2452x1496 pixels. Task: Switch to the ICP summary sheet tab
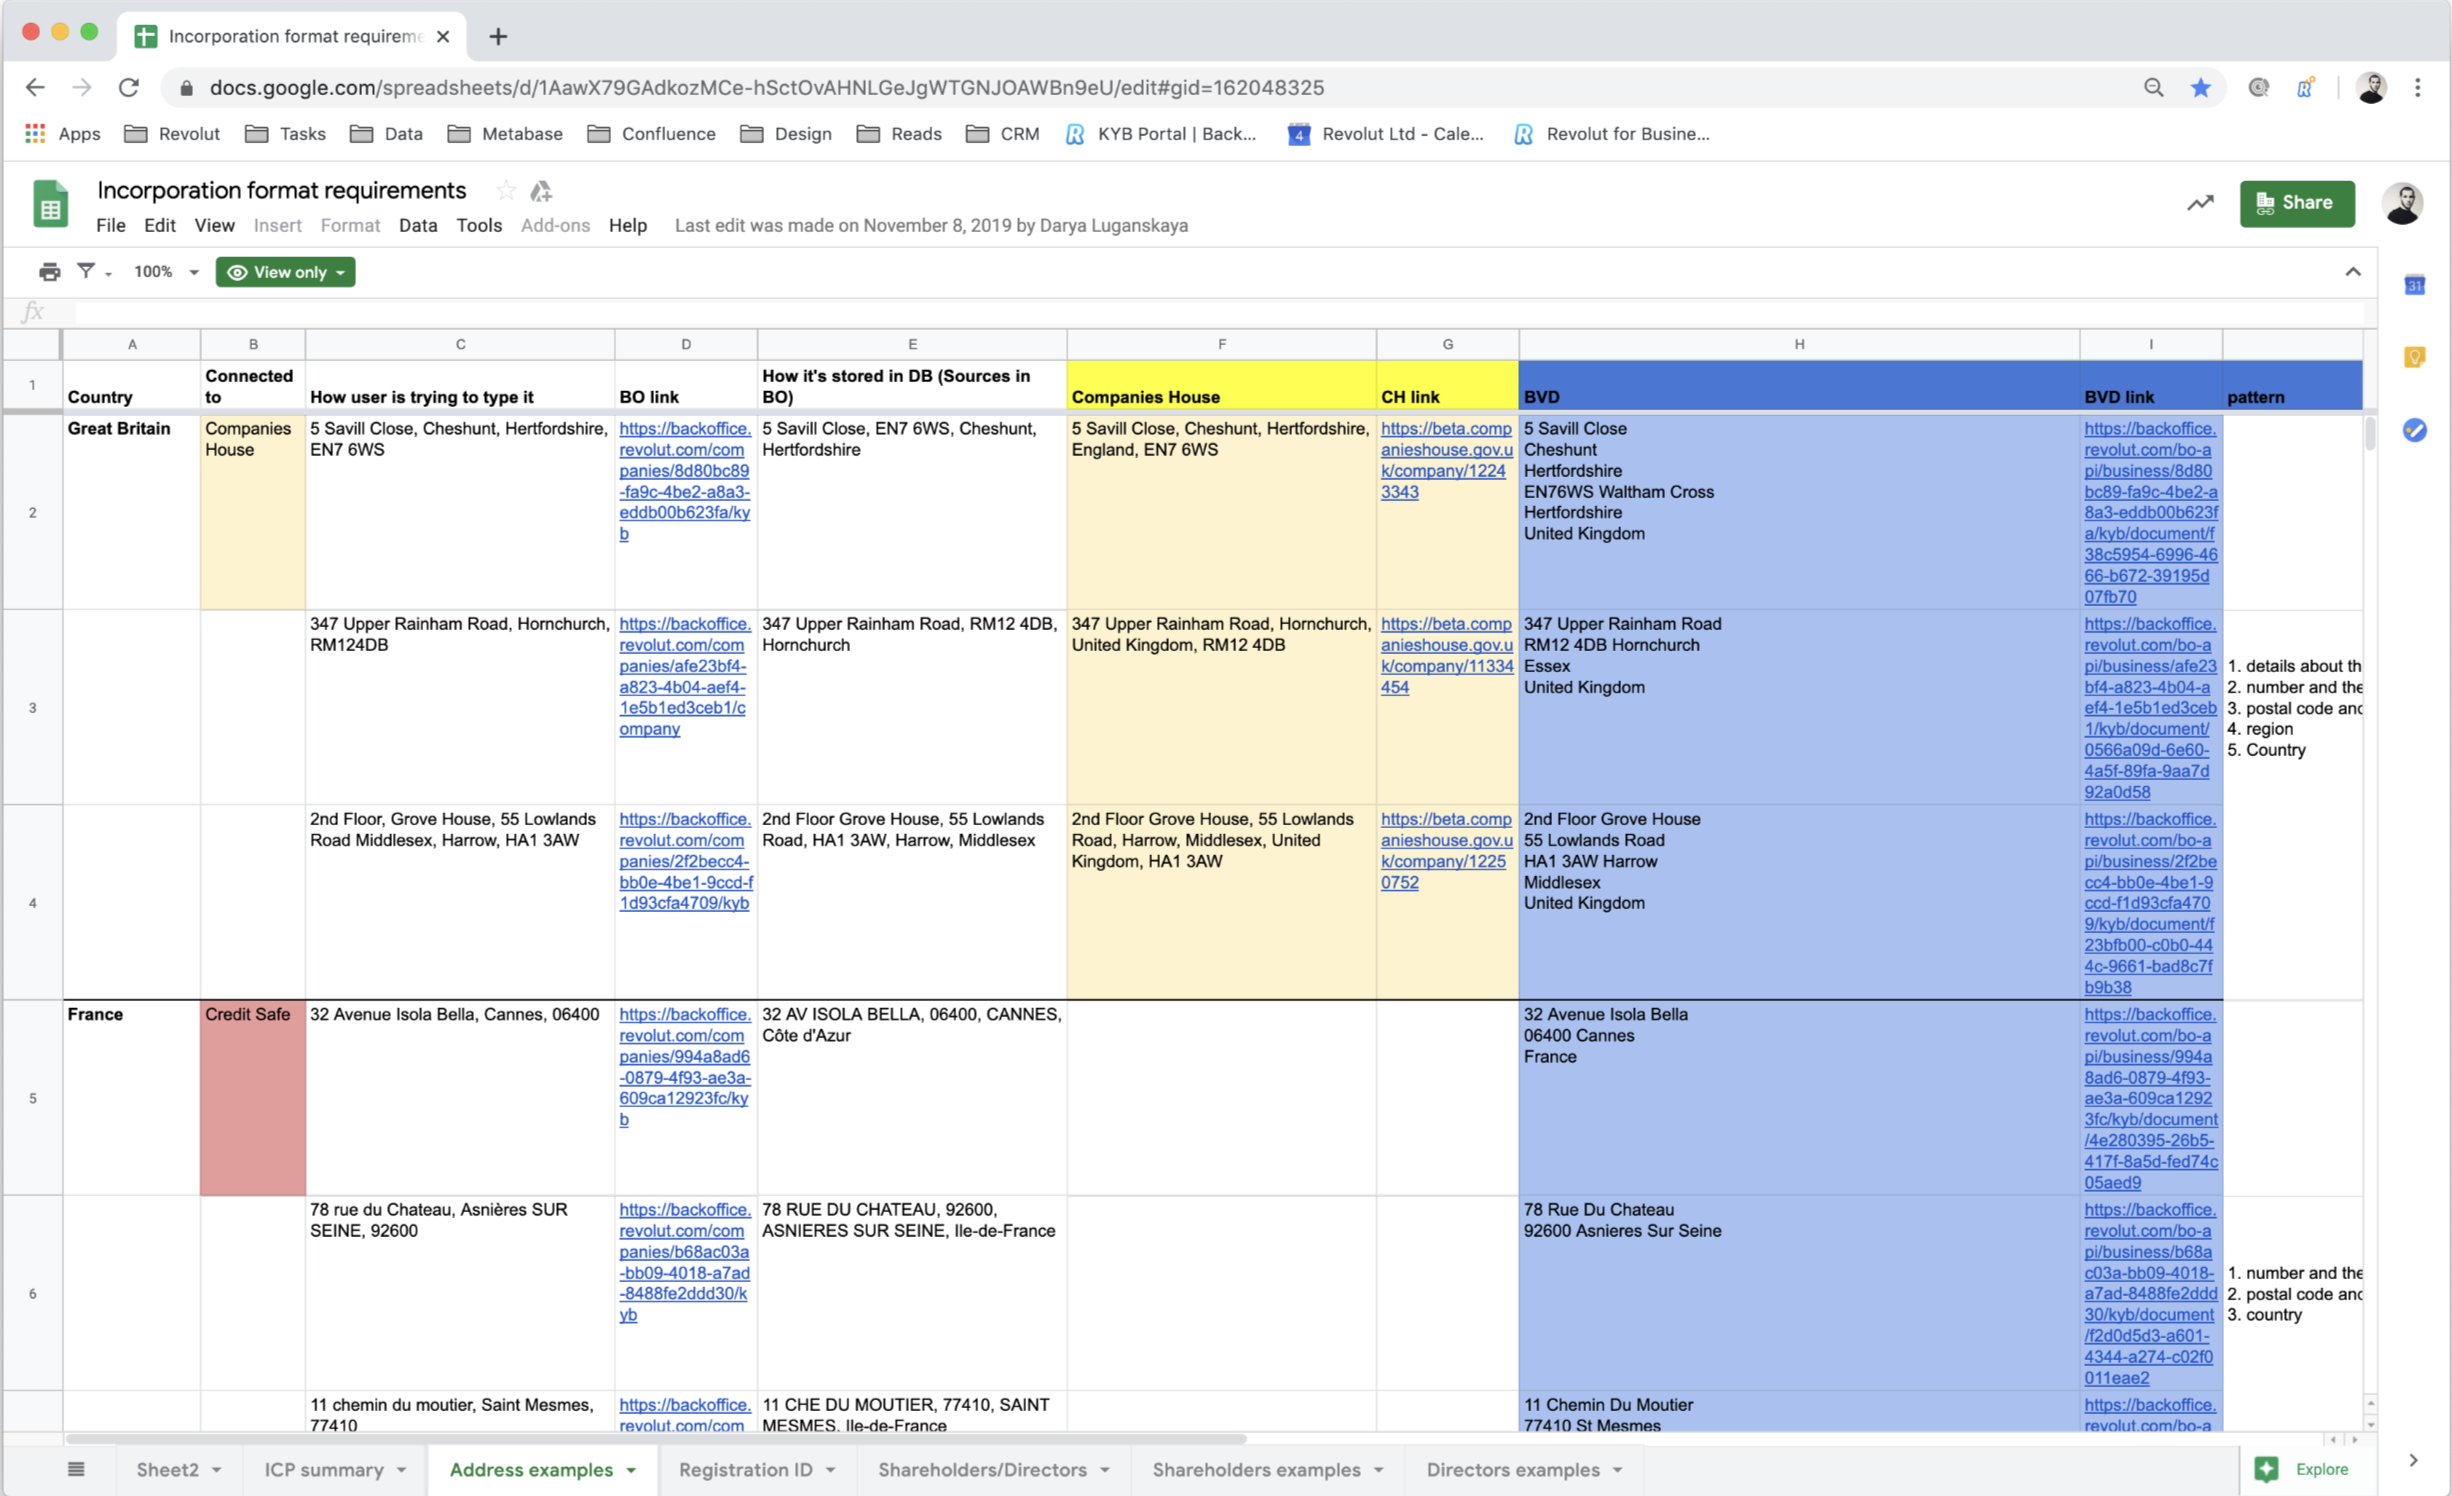click(x=323, y=1469)
